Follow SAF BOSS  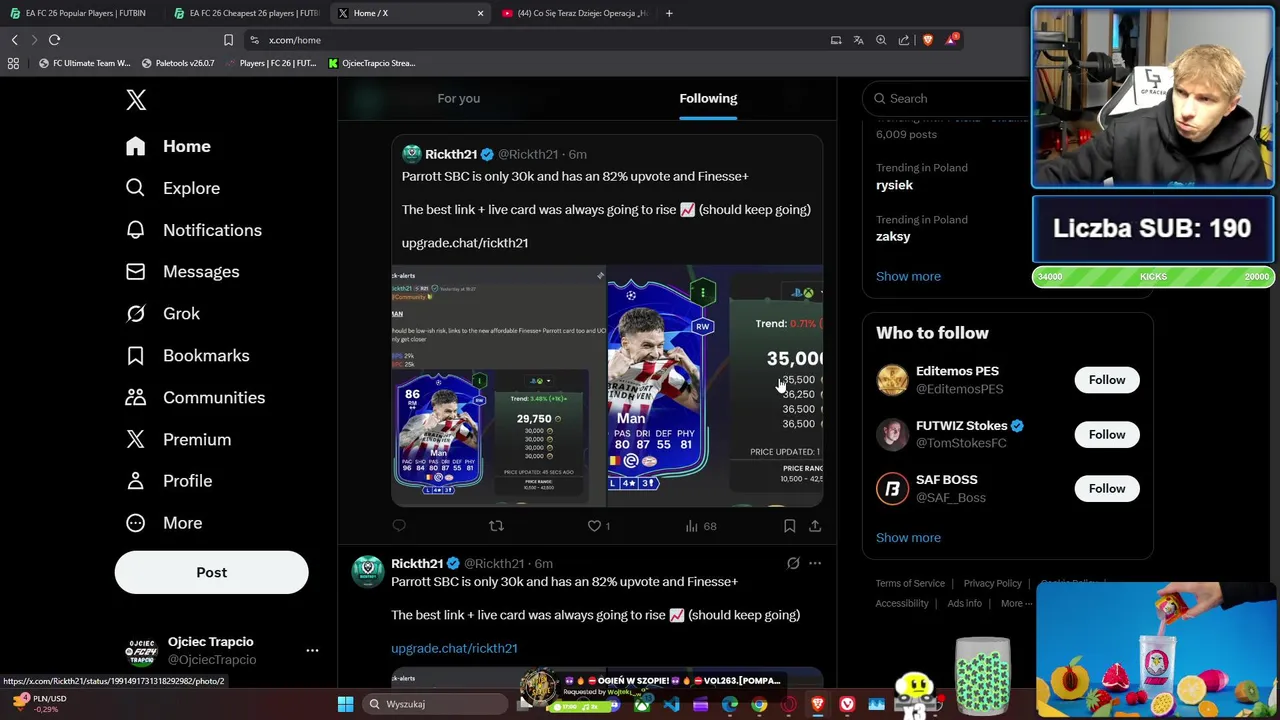click(x=1107, y=488)
